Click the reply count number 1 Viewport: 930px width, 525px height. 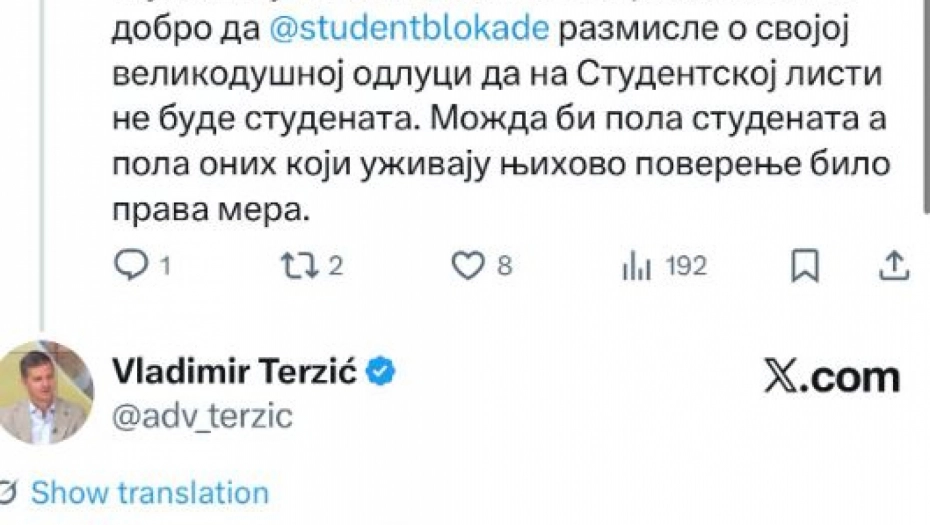click(x=166, y=266)
